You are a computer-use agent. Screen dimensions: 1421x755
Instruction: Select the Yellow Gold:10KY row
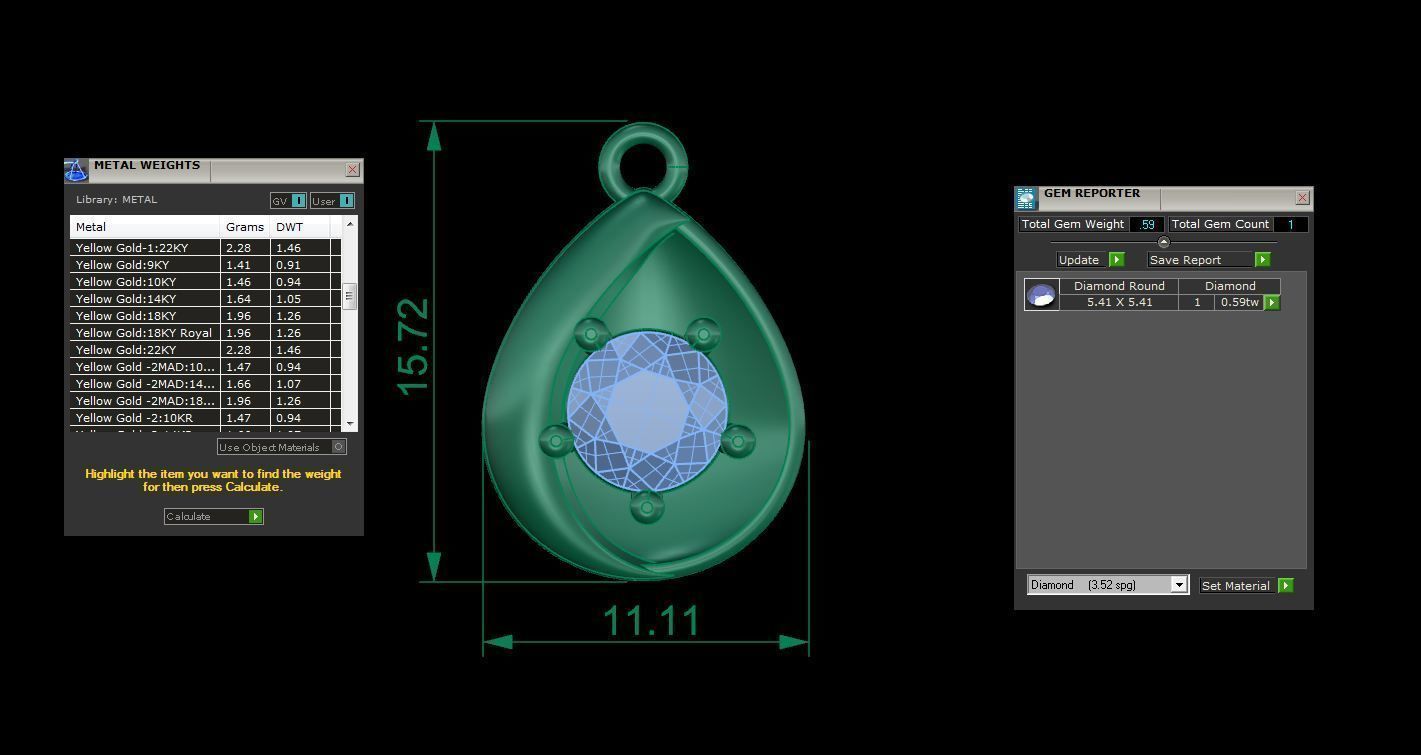205,282
